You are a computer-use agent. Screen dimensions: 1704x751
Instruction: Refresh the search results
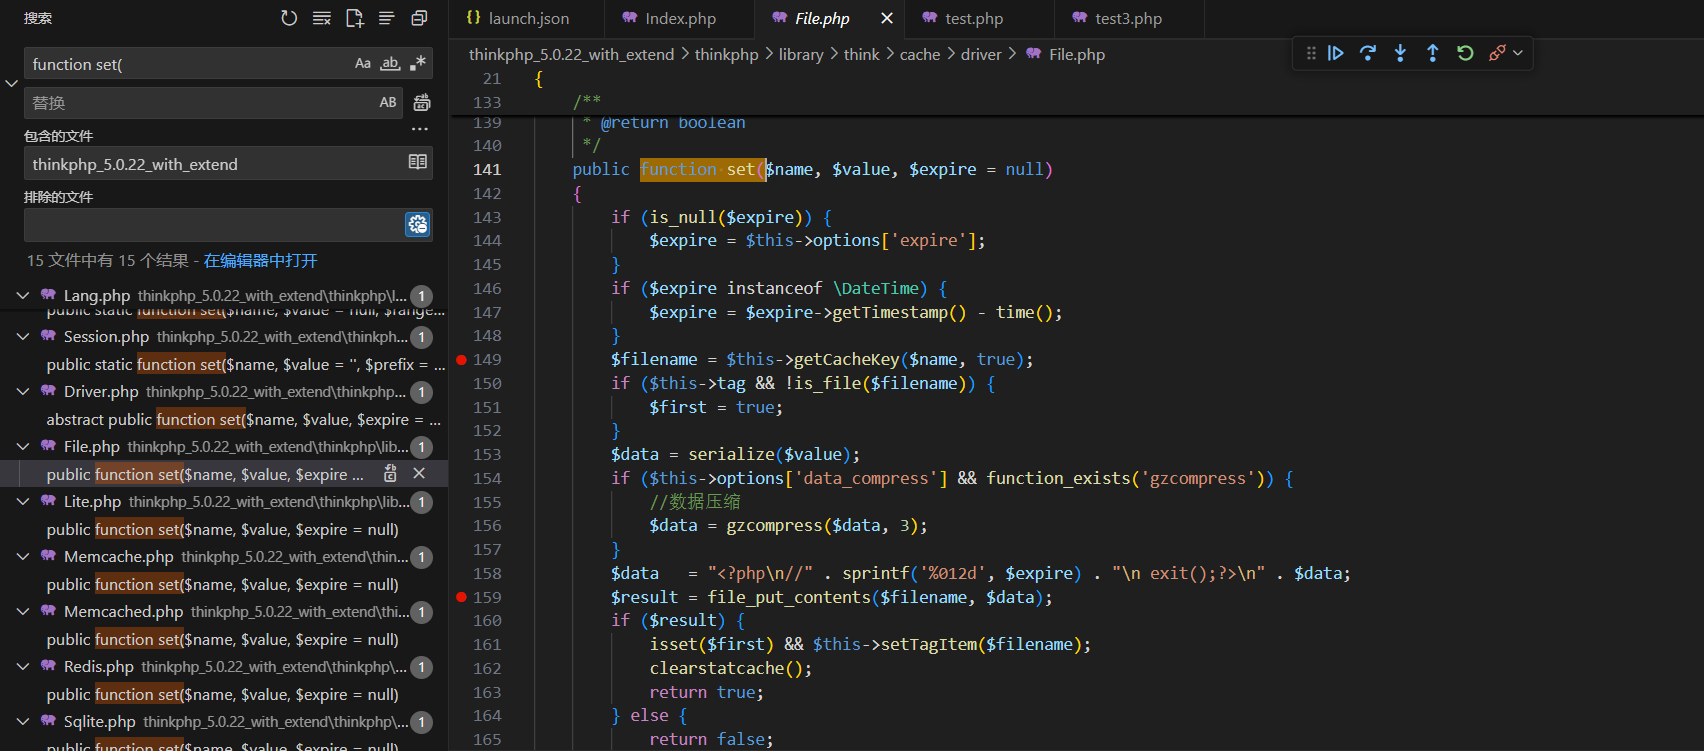[x=289, y=18]
